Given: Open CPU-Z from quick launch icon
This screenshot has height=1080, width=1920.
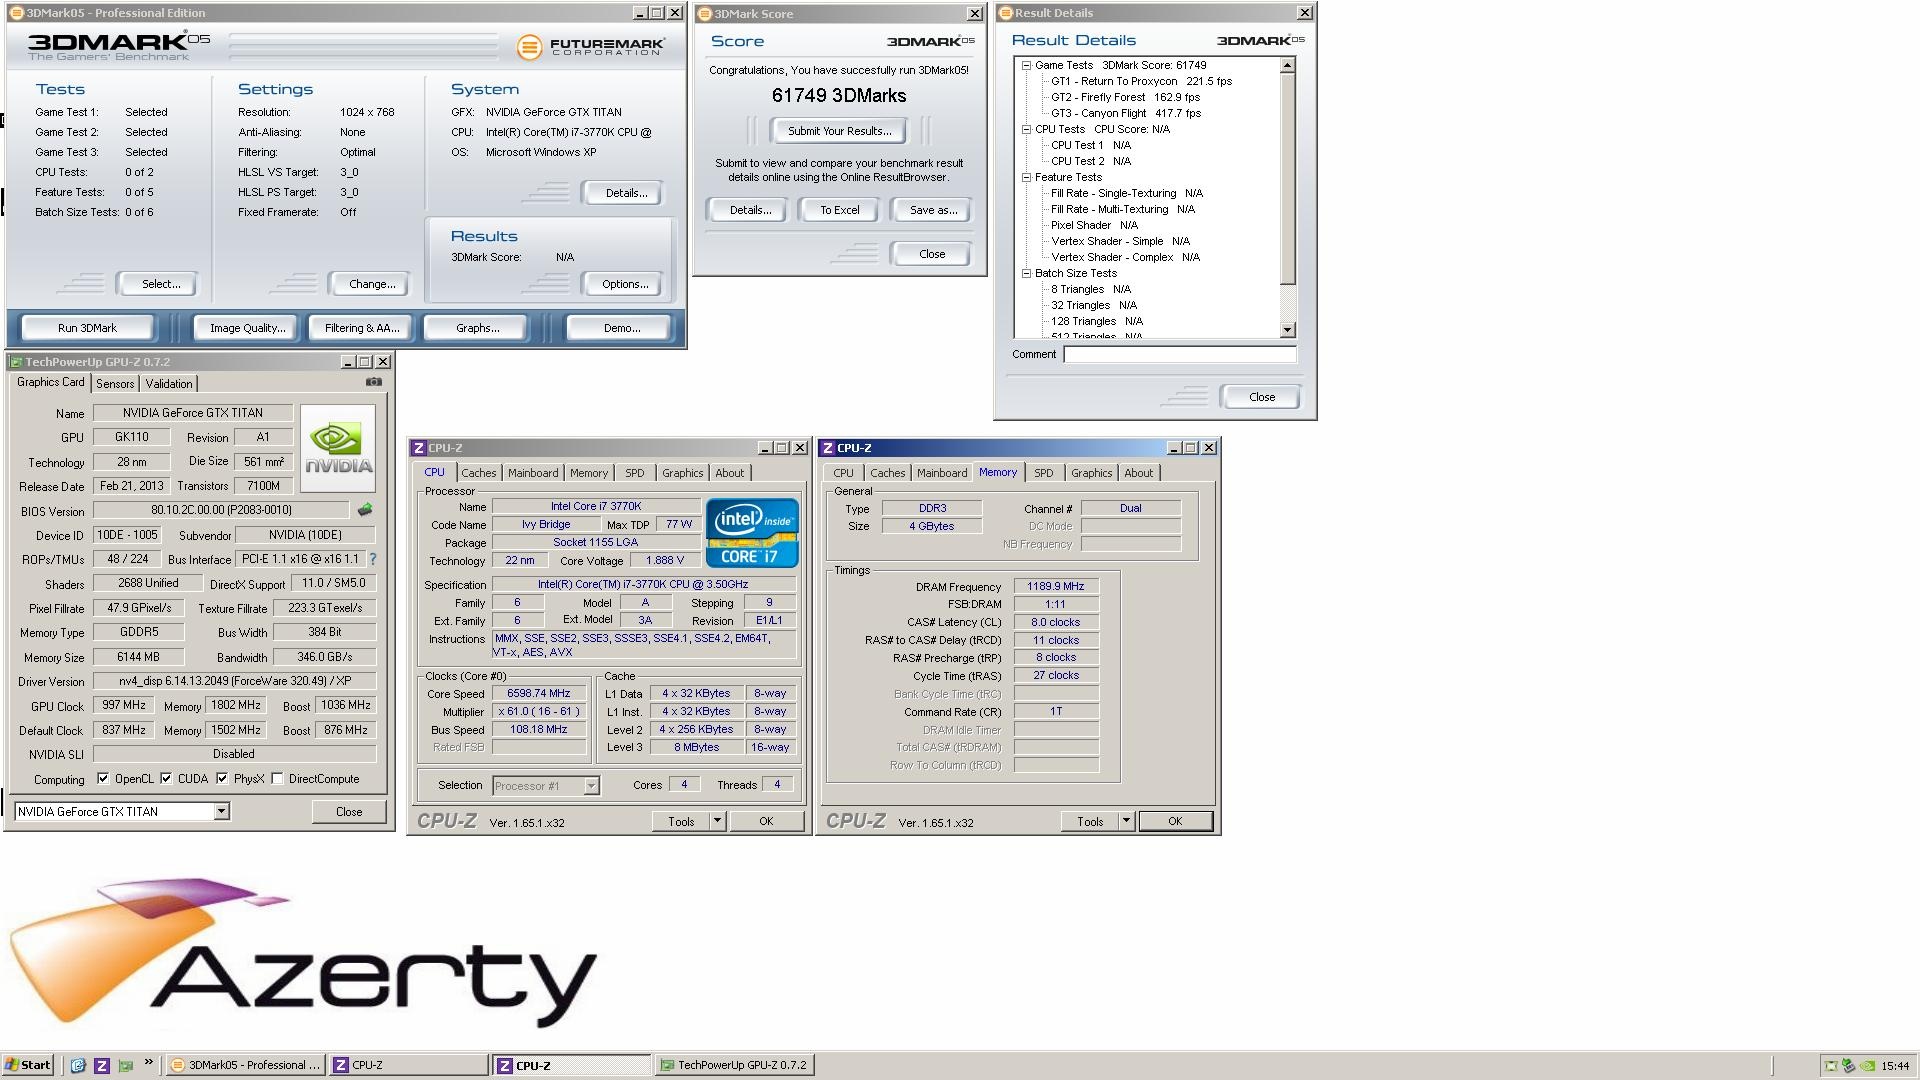Looking at the screenshot, I should click(x=102, y=1065).
